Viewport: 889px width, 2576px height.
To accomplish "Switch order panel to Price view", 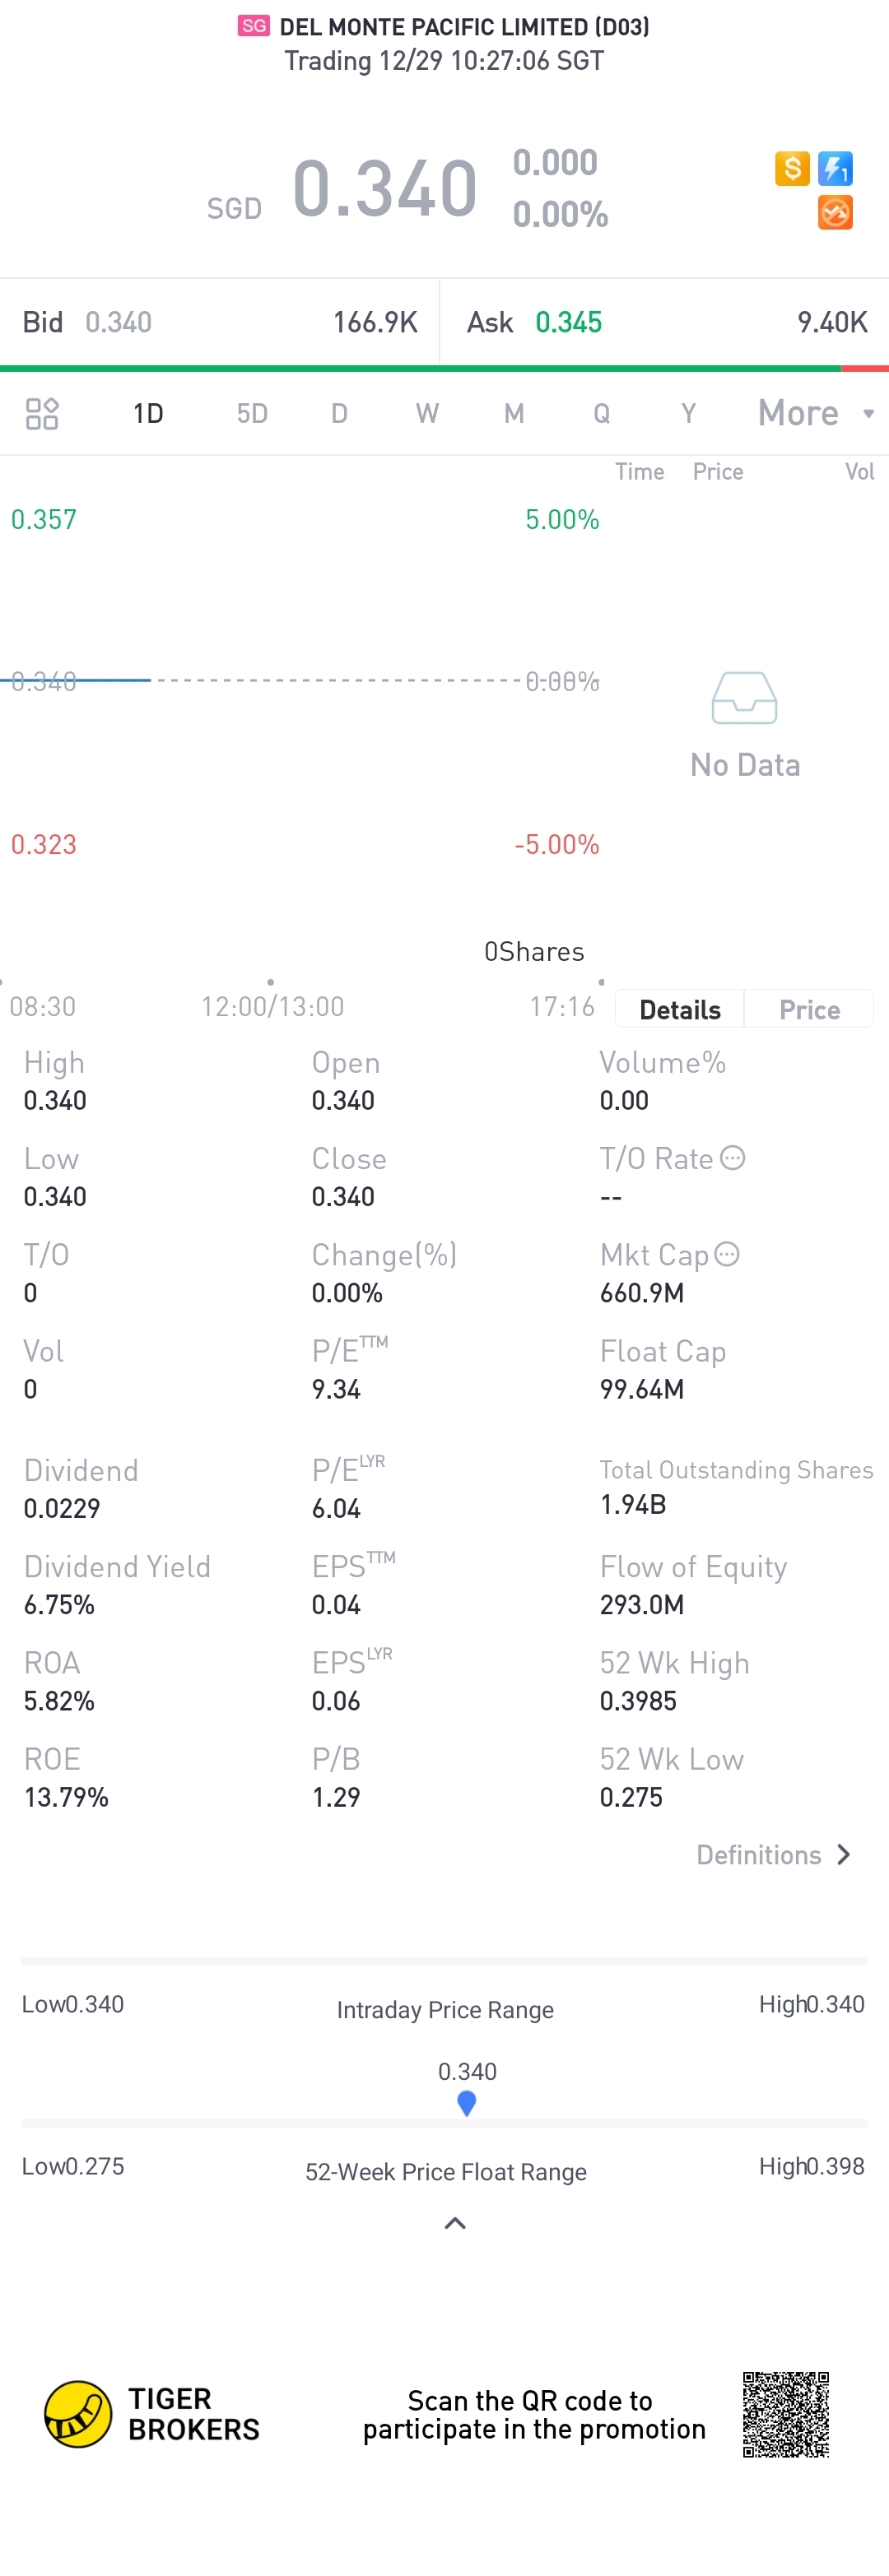I will (x=809, y=1009).
